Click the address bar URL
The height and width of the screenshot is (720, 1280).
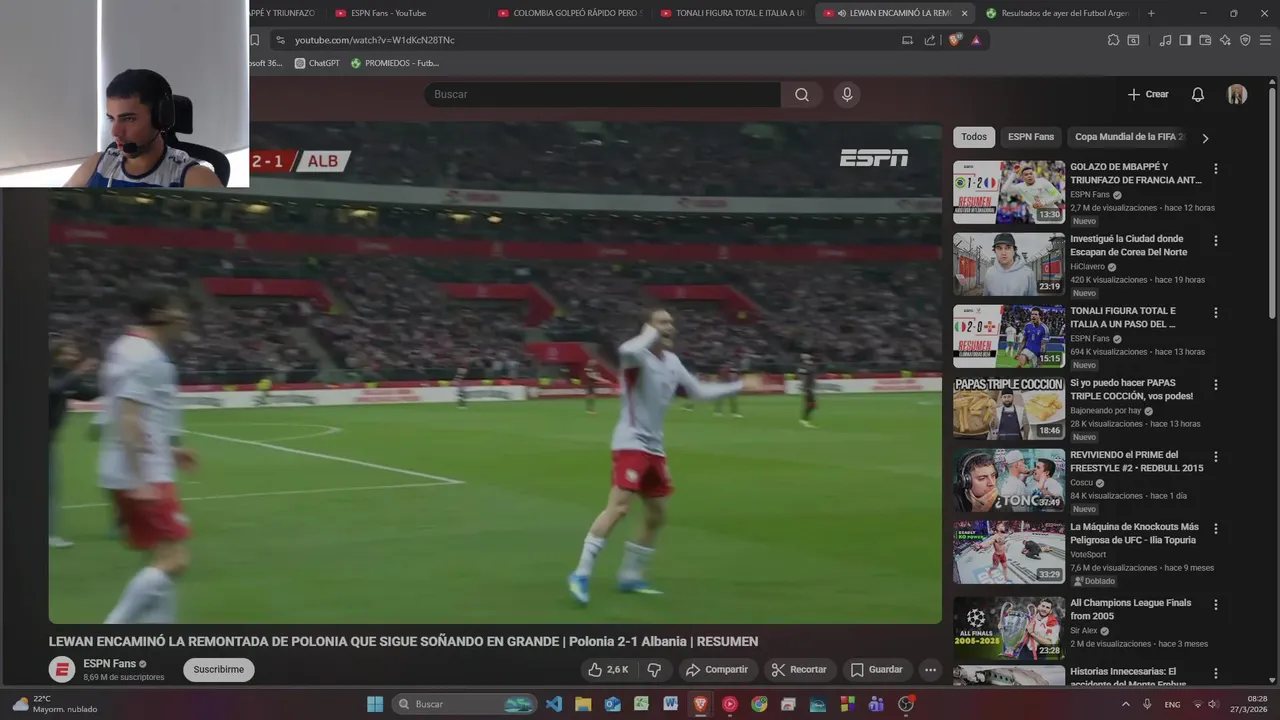[374, 40]
